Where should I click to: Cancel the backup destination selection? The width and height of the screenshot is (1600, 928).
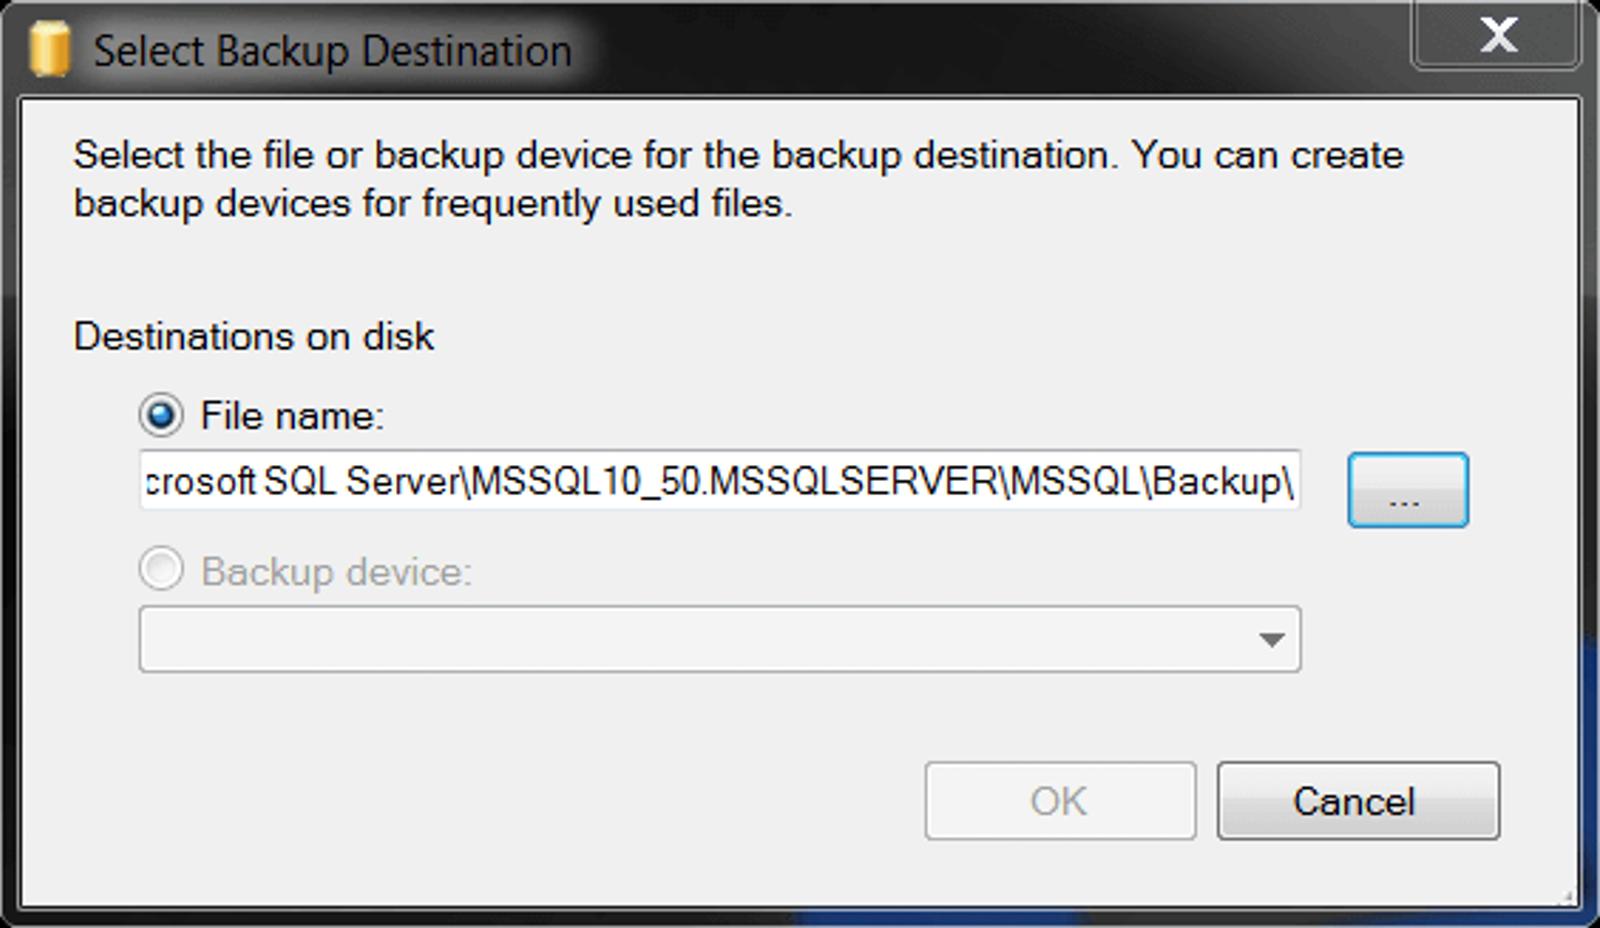point(1357,801)
